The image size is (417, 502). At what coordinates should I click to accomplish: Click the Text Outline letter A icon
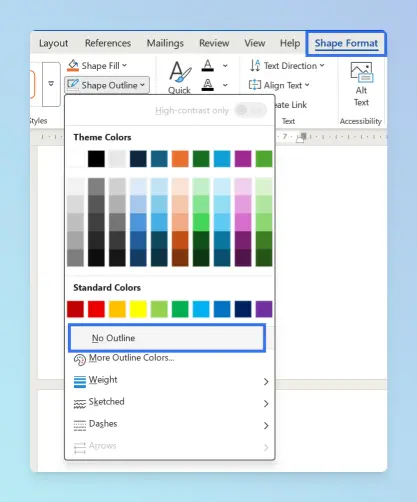pos(208,85)
